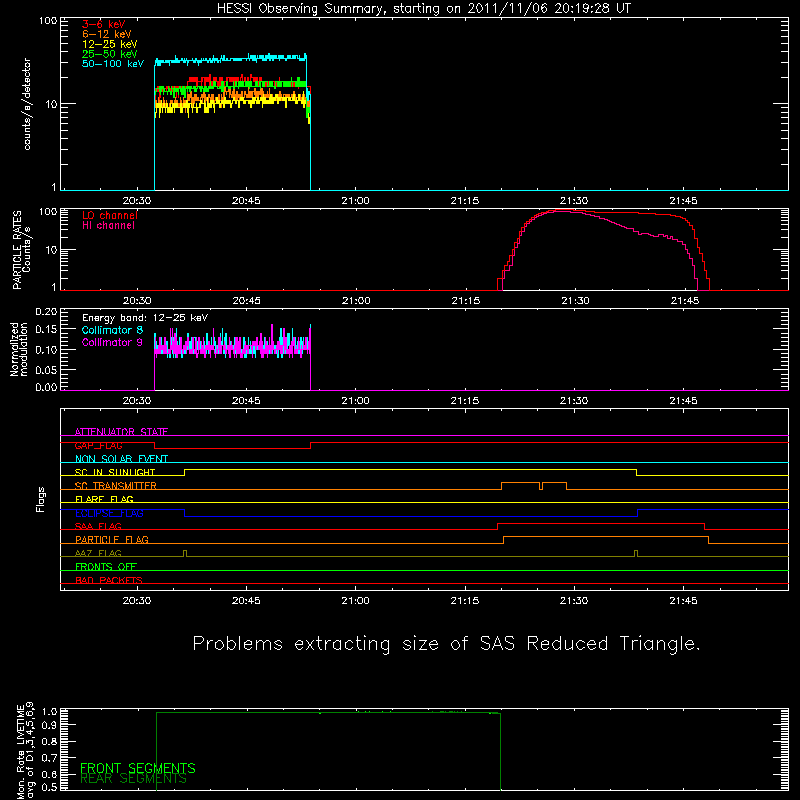Select the '6-12 keV' legend label

click(x=106, y=34)
